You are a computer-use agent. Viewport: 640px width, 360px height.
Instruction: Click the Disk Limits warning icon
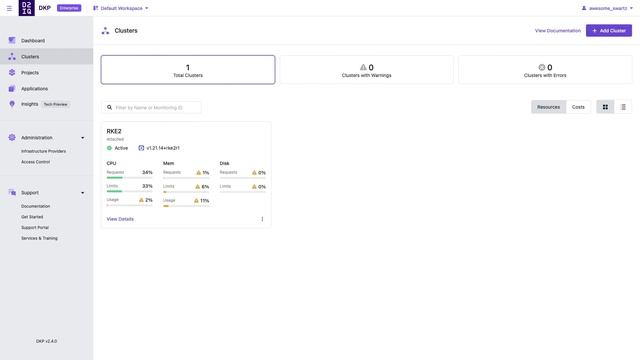pyautogui.click(x=254, y=187)
